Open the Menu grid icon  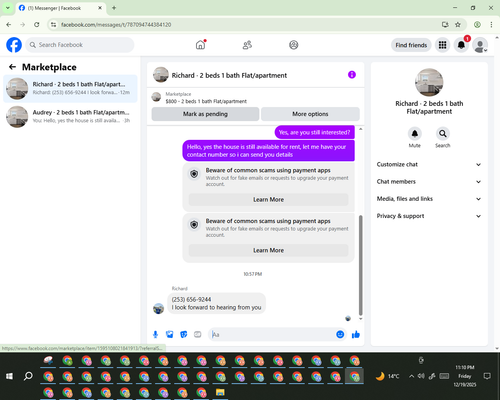(442, 45)
